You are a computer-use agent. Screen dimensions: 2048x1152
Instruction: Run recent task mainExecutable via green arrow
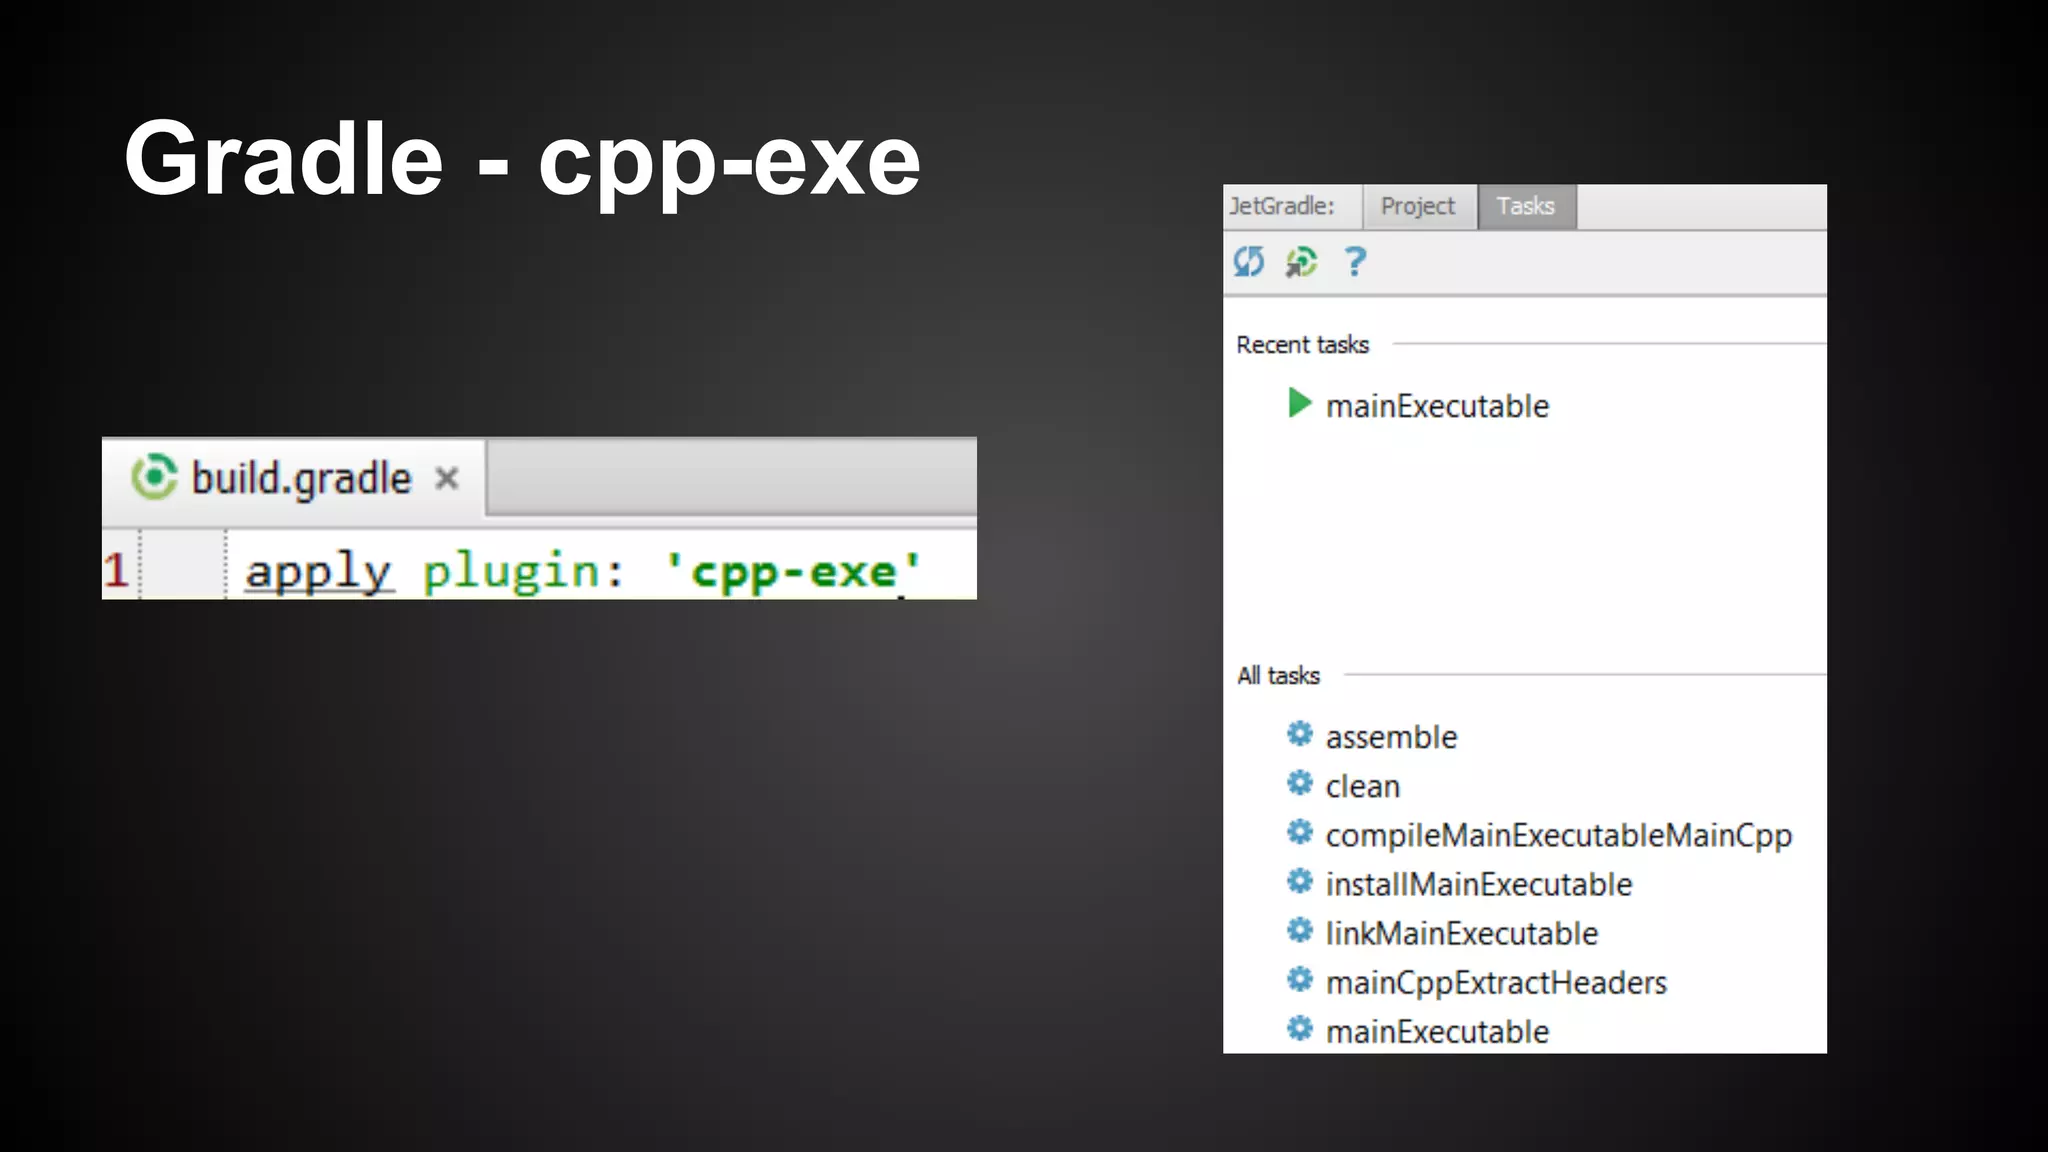pyautogui.click(x=1299, y=403)
